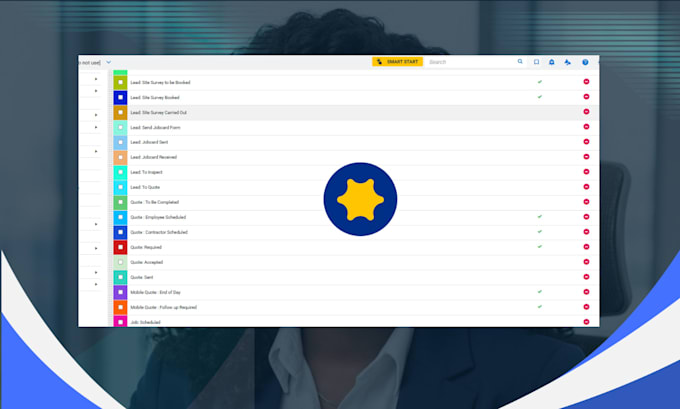Click red remove icon for 'Lead: Site Survey Carried Out'
The width and height of the screenshot is (680, 409).
tap(586, 111)
